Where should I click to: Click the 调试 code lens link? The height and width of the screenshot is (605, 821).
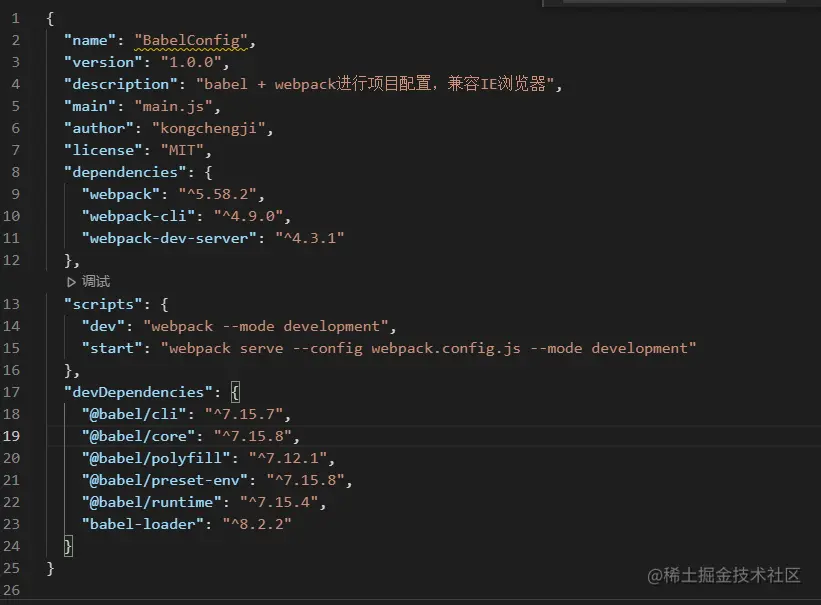[x=96, y=282]
